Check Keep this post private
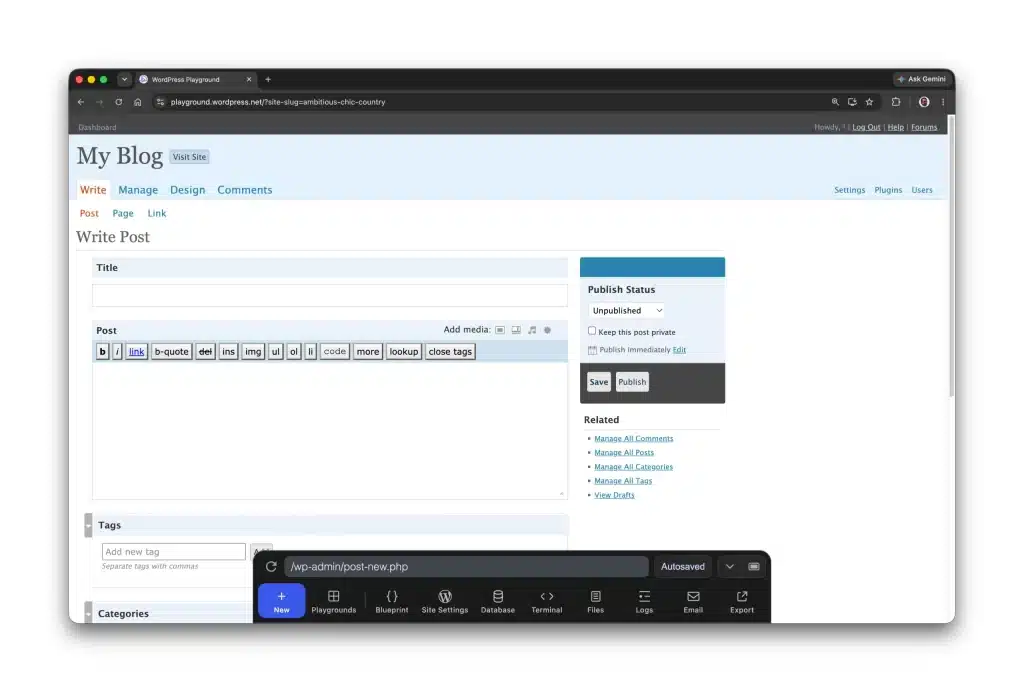Image resolution: width=1024 pixels, height=692 pixels. point(592,331)
